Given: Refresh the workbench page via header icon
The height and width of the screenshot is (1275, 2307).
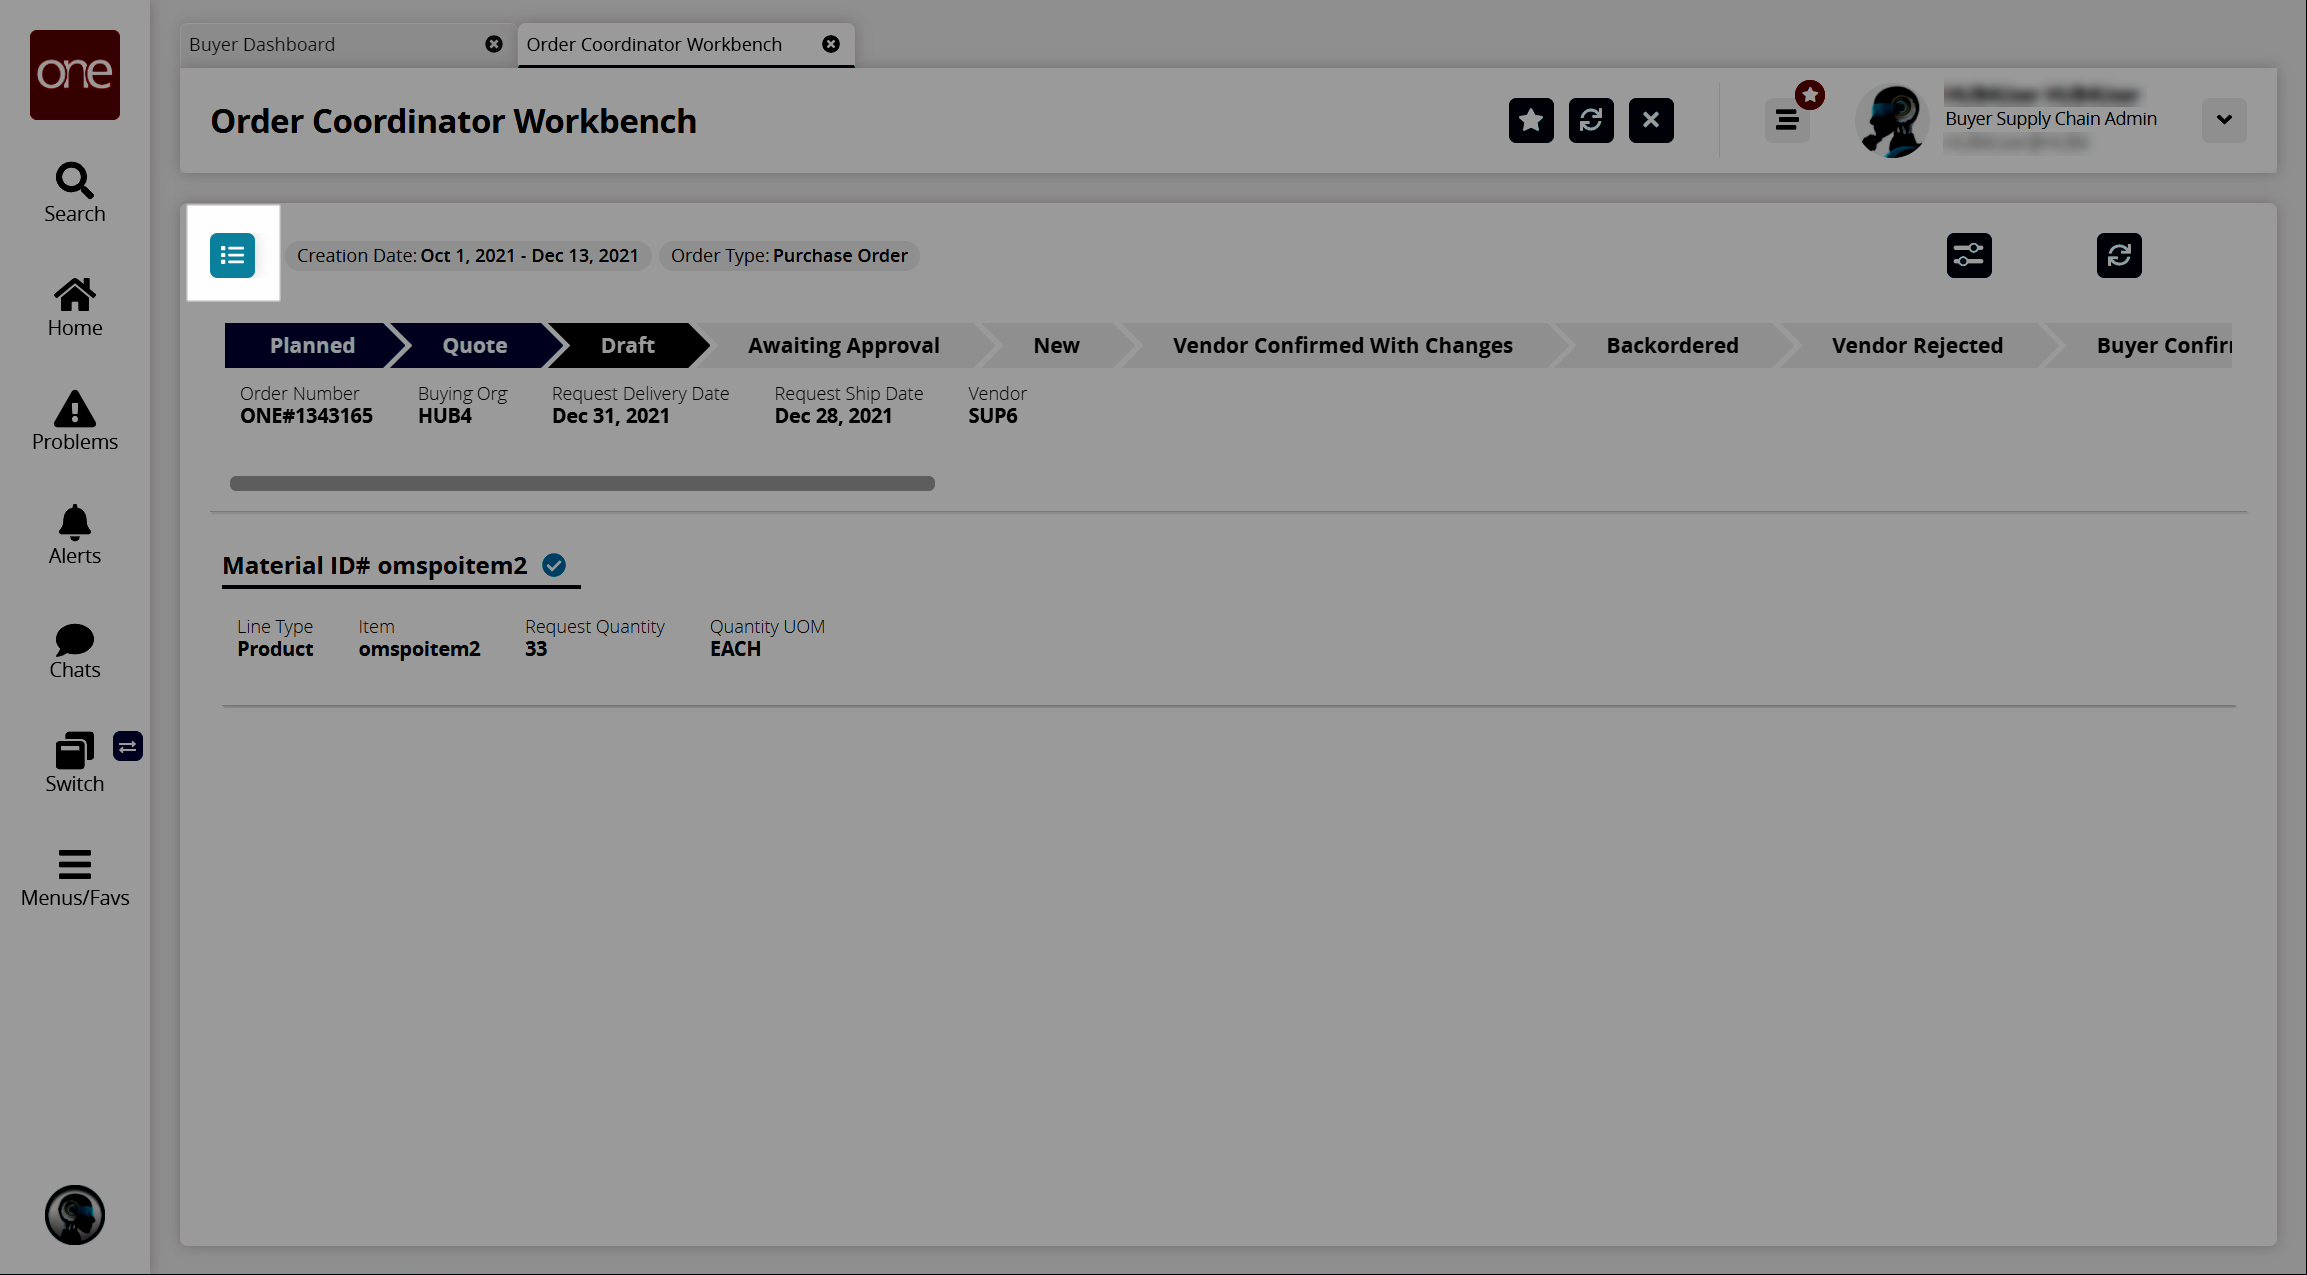Looking at the screenshot, I should [1590, 121].
